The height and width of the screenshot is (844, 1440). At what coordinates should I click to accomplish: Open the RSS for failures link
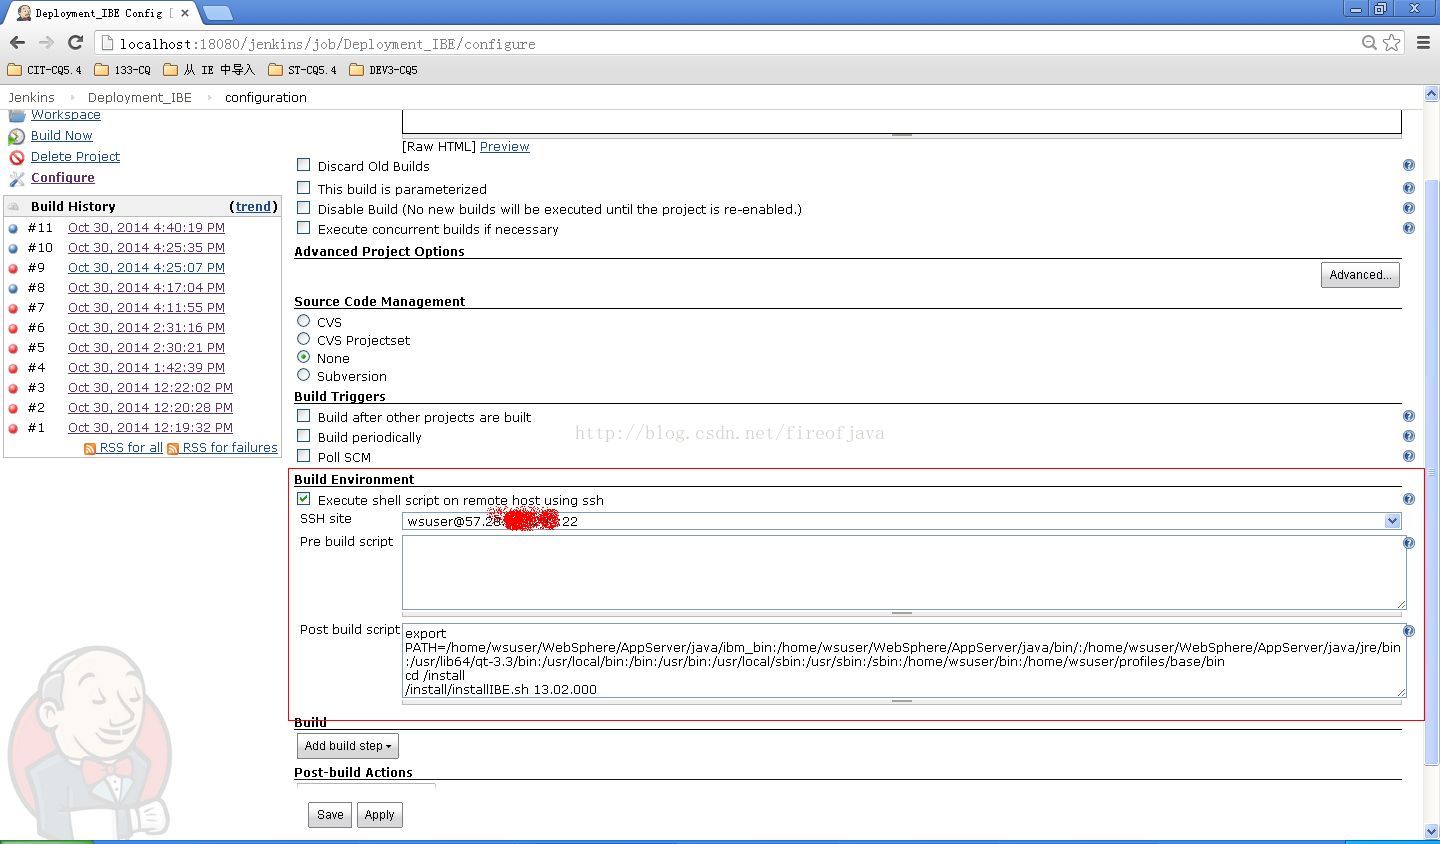point(230,448)
